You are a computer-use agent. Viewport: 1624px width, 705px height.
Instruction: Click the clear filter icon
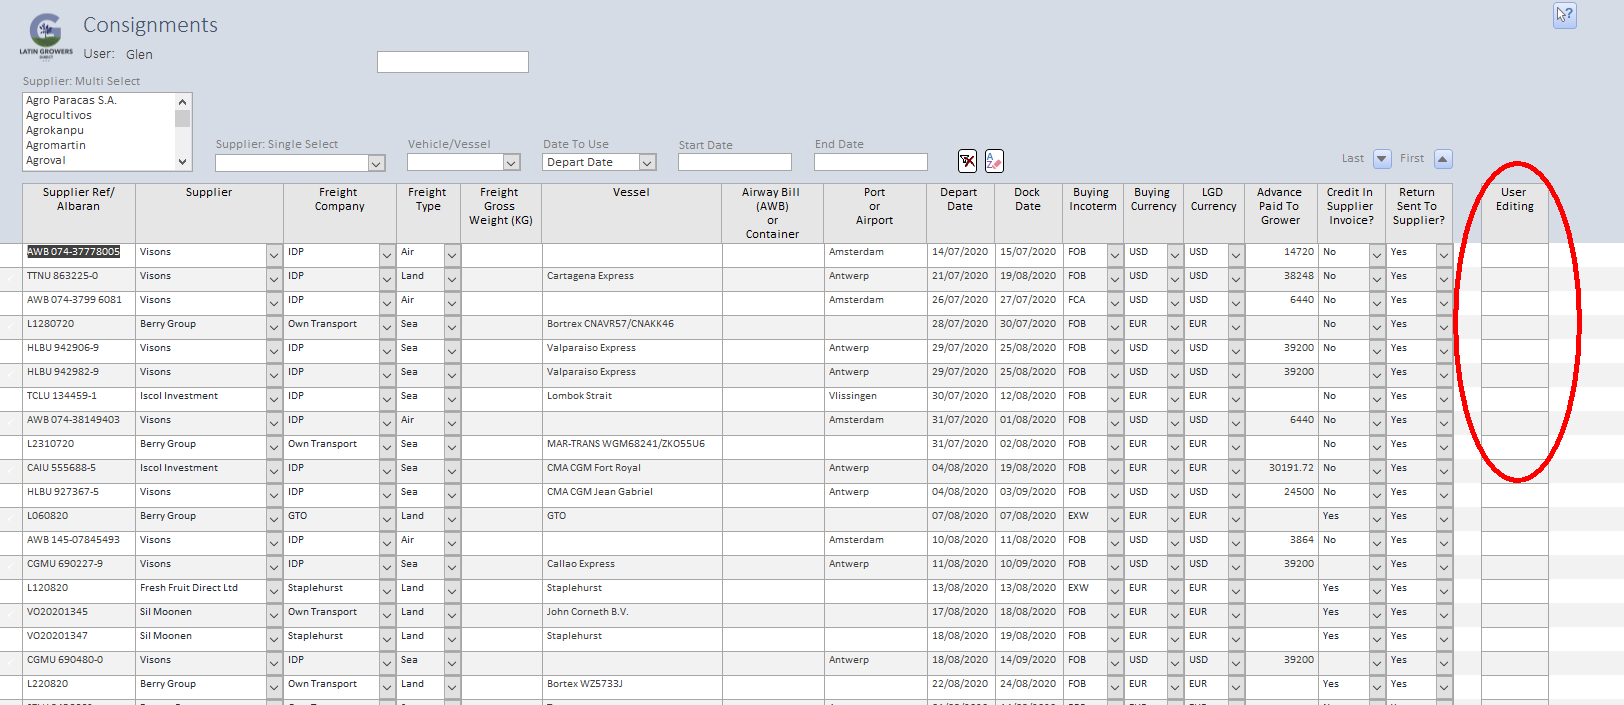[x=967, y=161]
